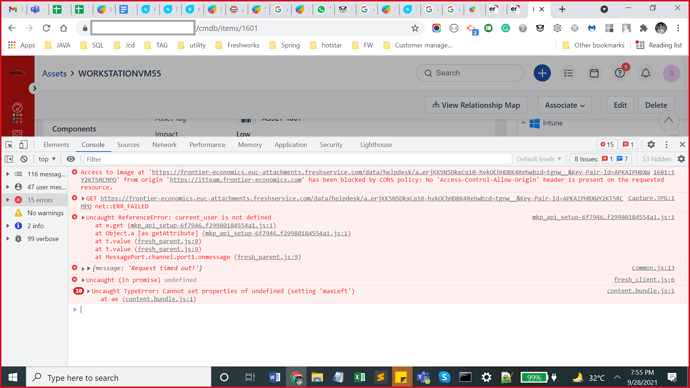
Task: Open the top context dropdown
Action: 47,159
